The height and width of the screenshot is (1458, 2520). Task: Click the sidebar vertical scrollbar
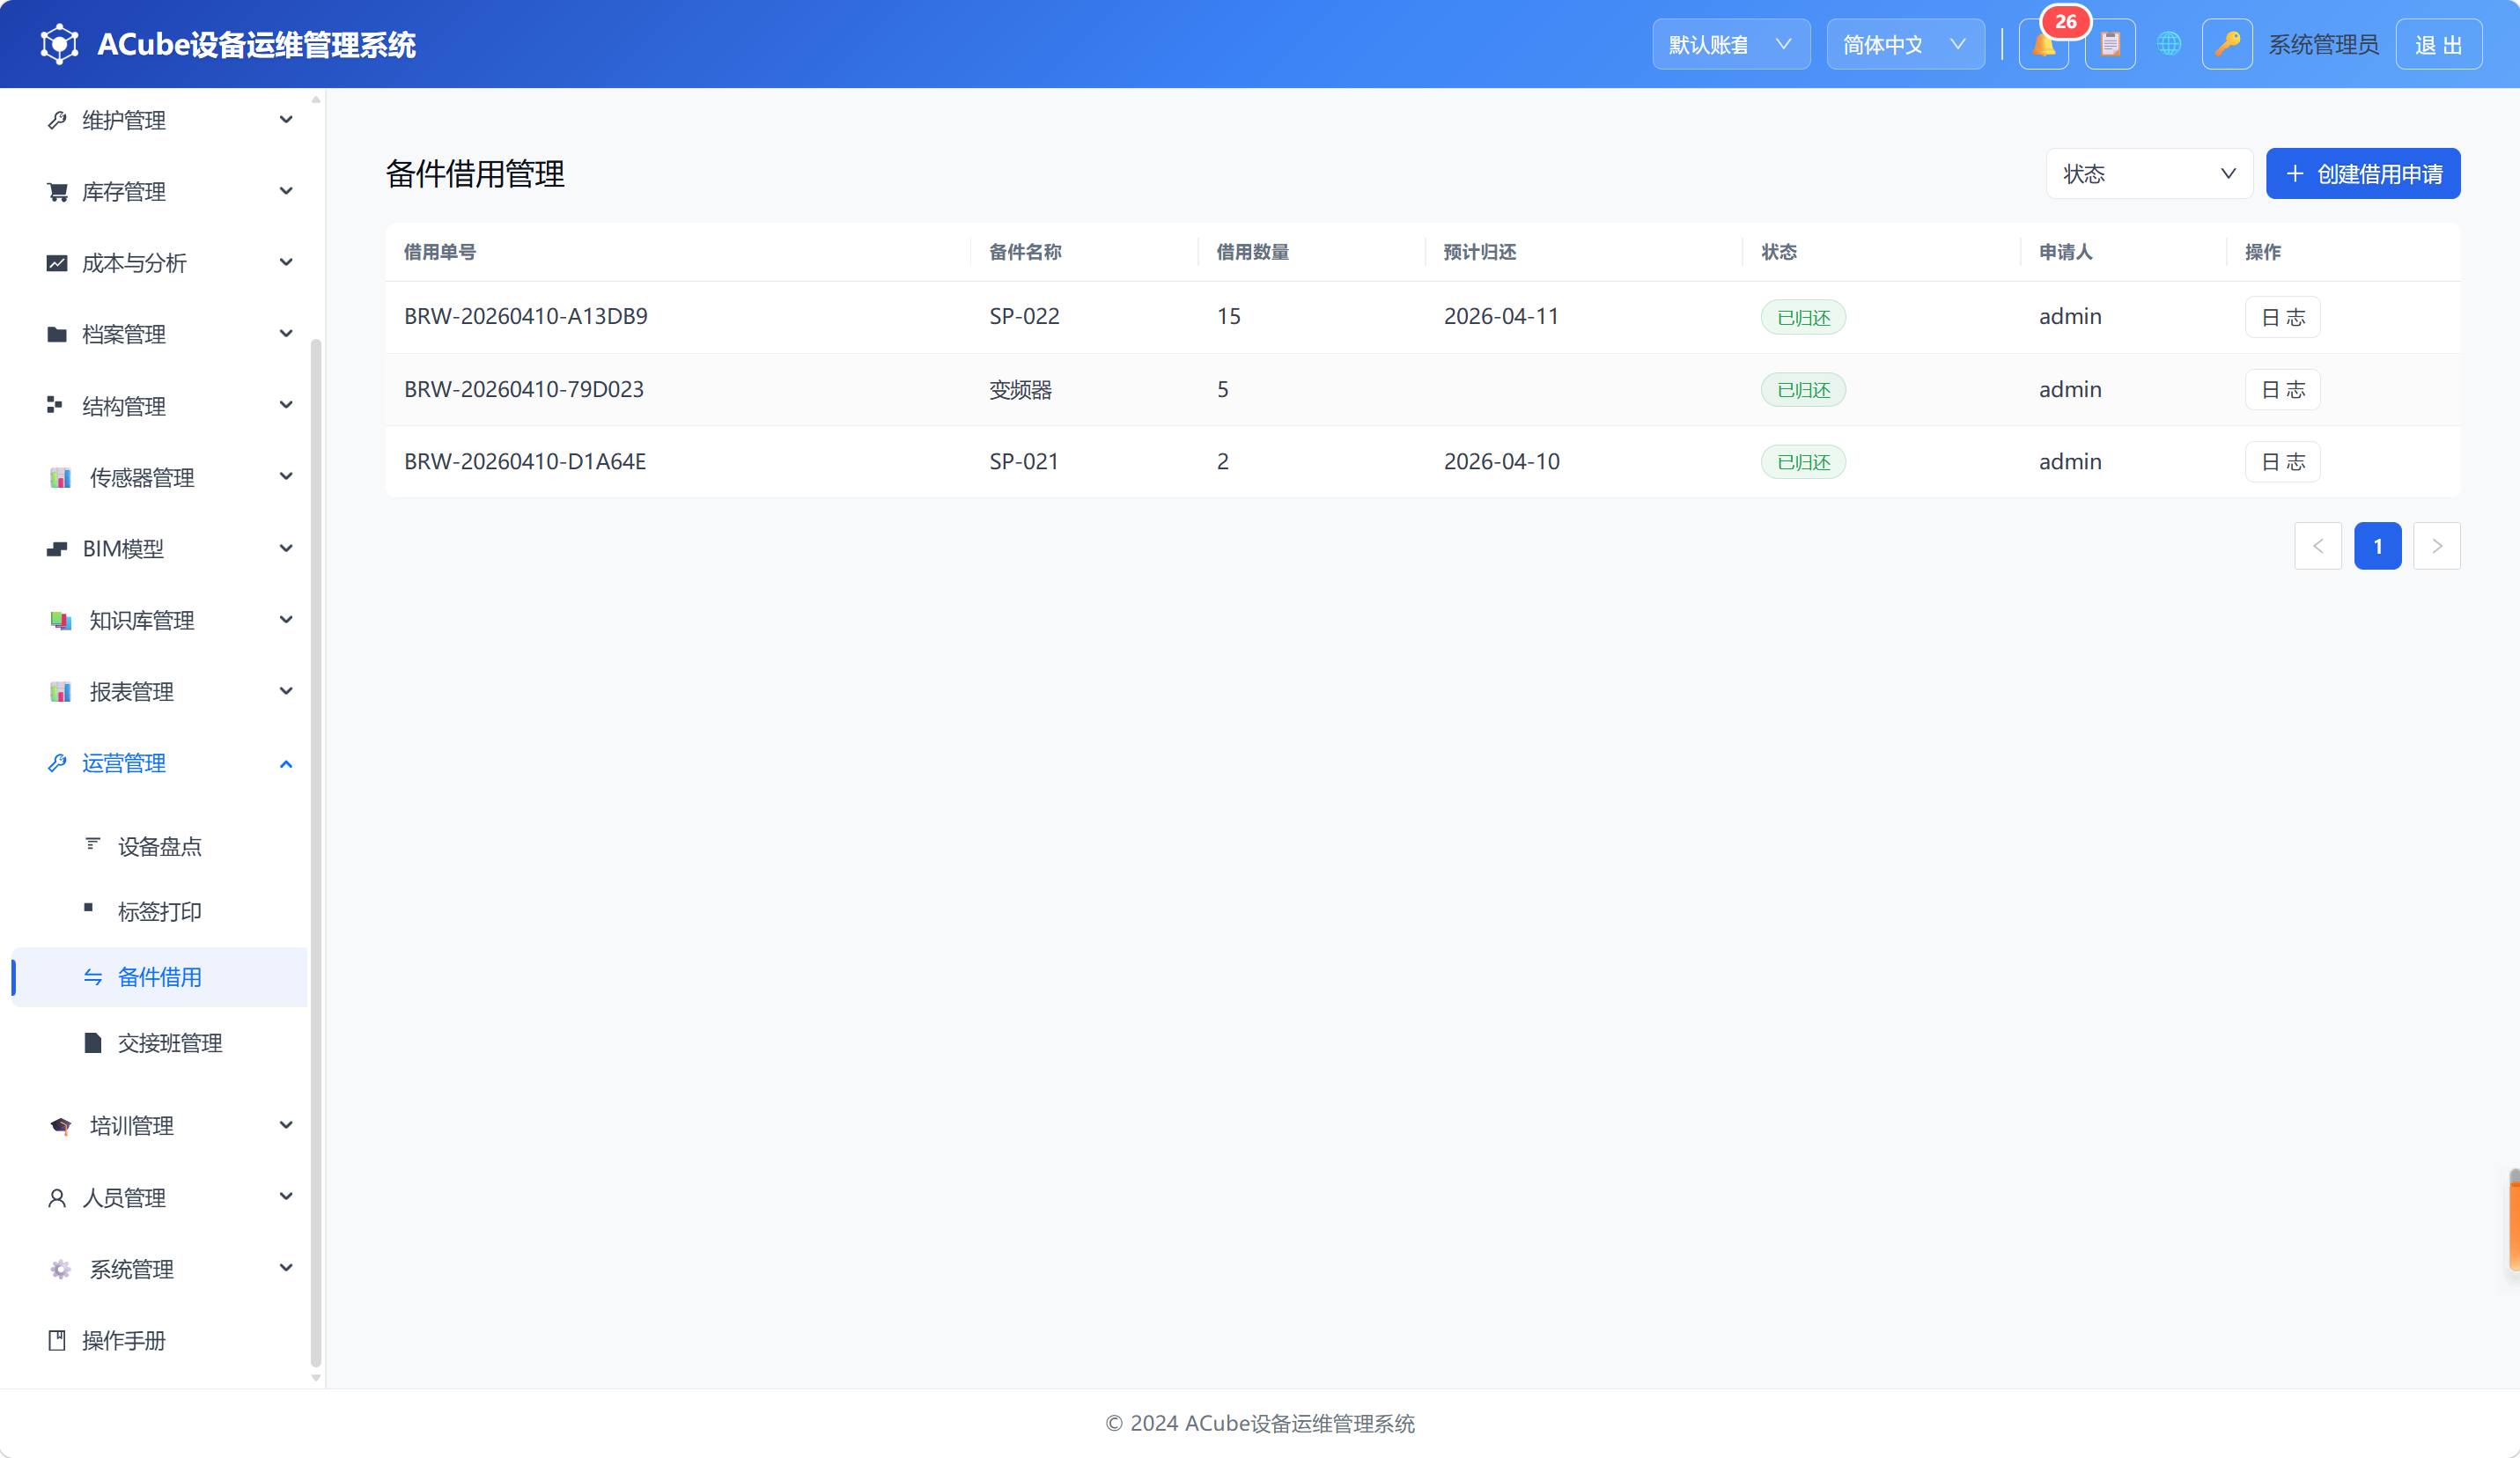(x=316, y=852)
